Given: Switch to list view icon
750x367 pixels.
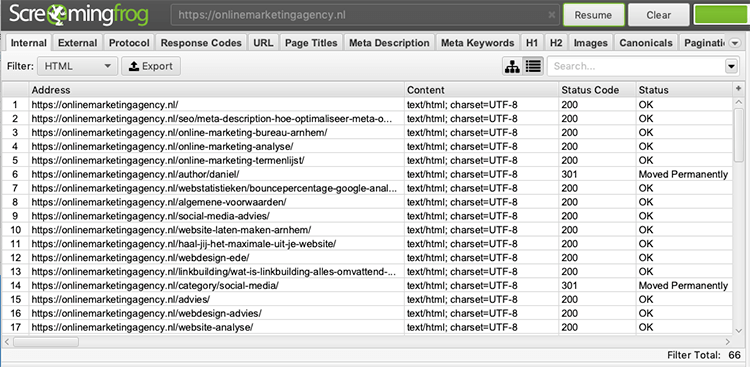Looking at the screenshot, I should (x=533, y=67).
